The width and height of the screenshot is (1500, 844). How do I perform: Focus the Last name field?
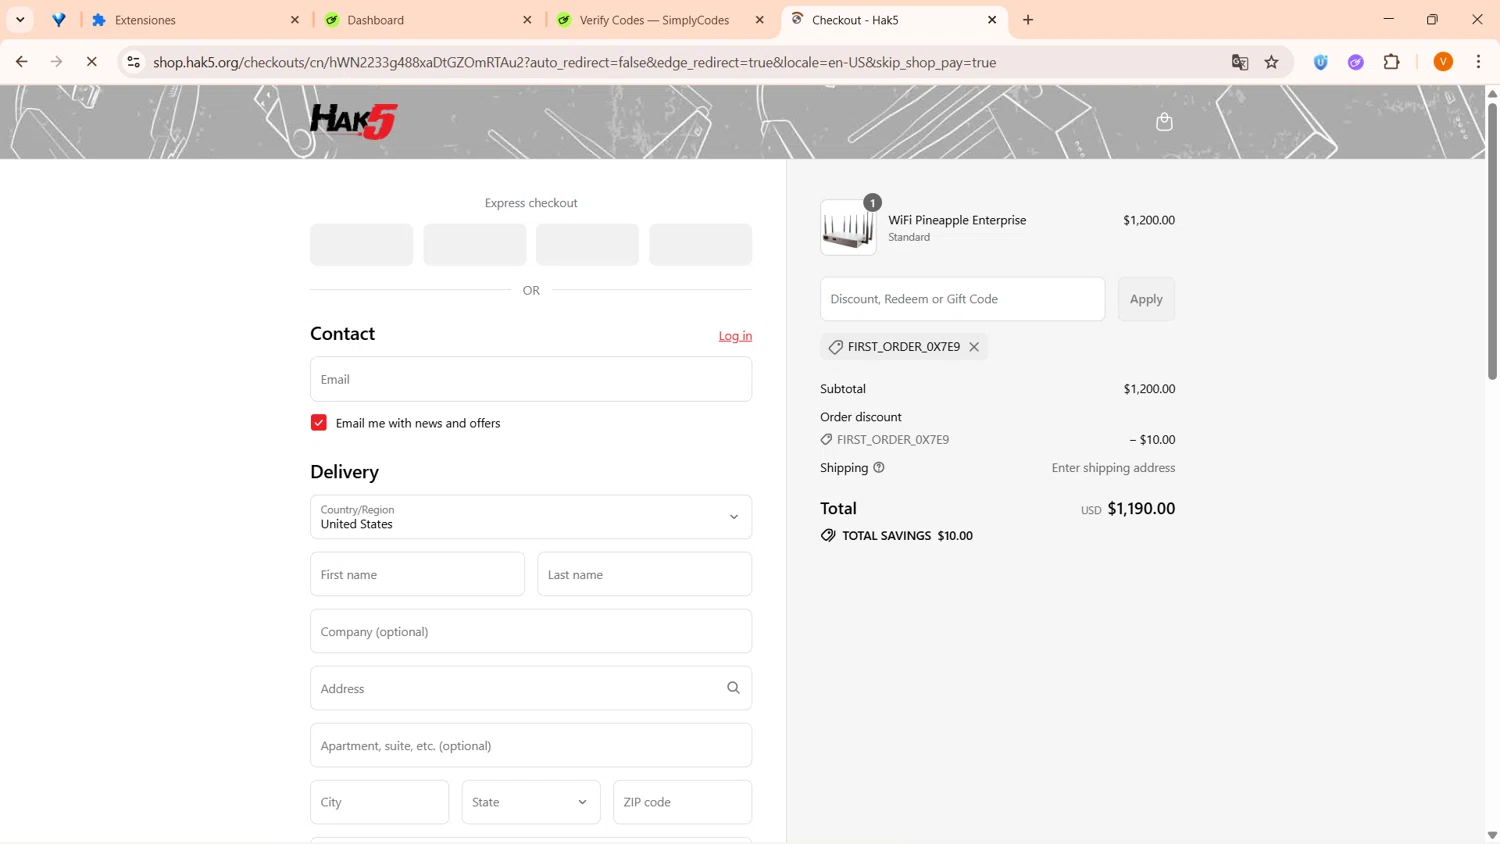(x=644, y=574)
